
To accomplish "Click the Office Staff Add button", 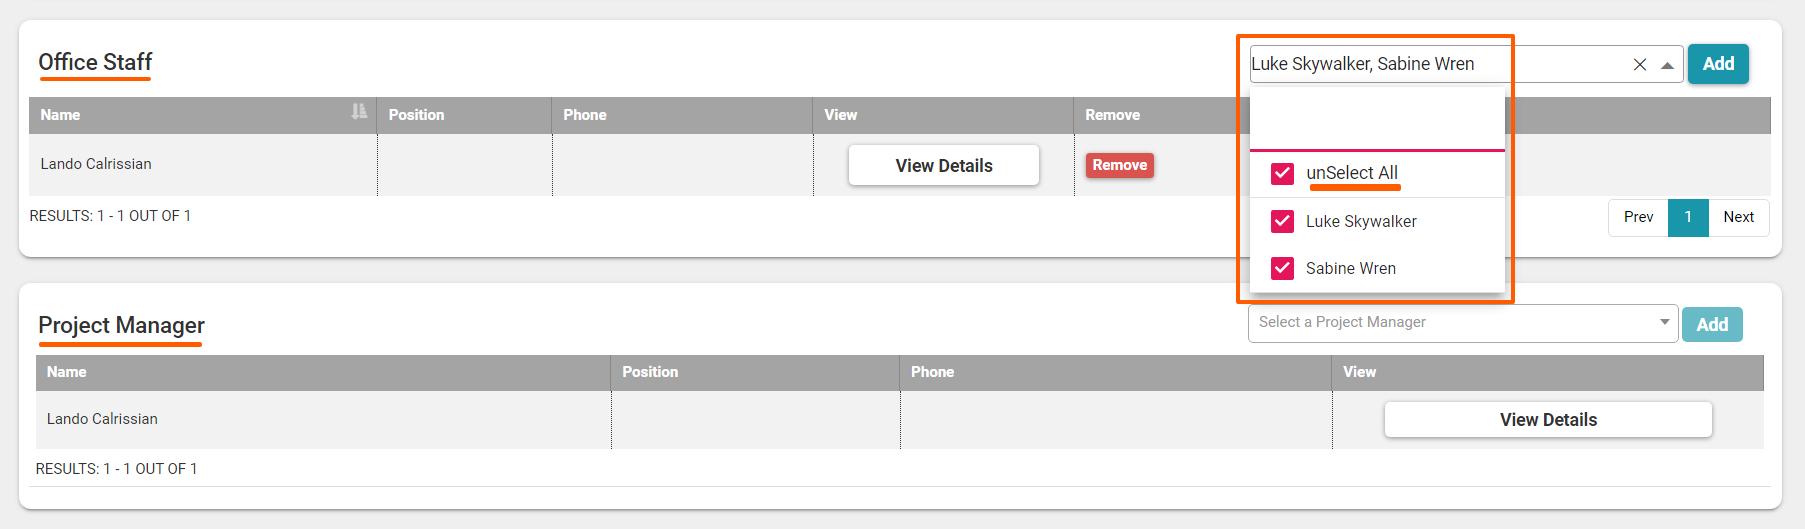I will tap(1718, 64).
